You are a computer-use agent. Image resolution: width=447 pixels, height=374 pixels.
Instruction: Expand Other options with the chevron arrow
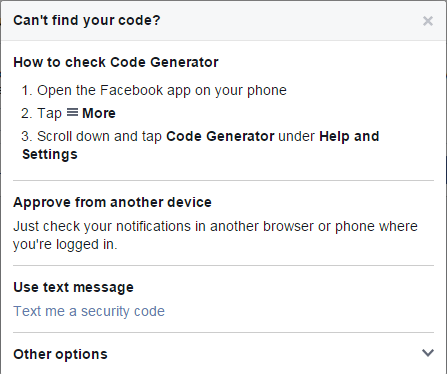tap(428, 353)
